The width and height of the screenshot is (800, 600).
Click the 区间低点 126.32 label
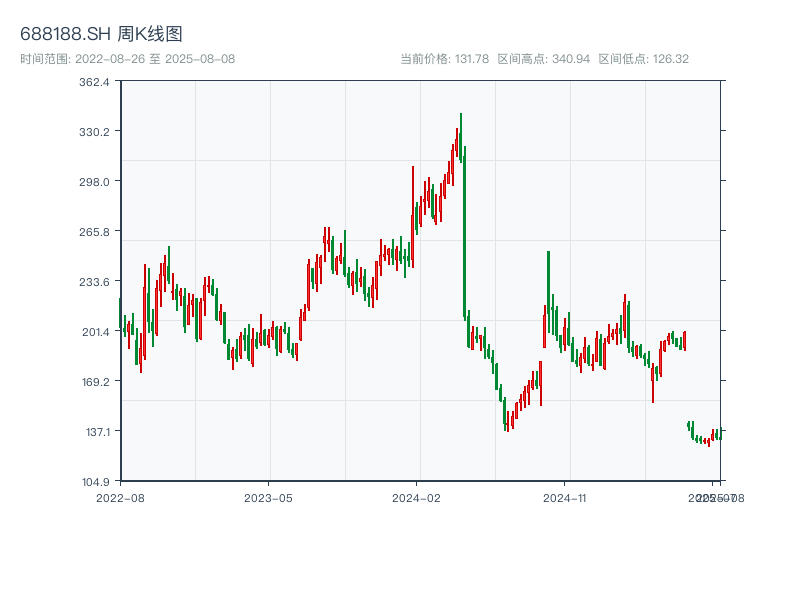click(643, 59)
